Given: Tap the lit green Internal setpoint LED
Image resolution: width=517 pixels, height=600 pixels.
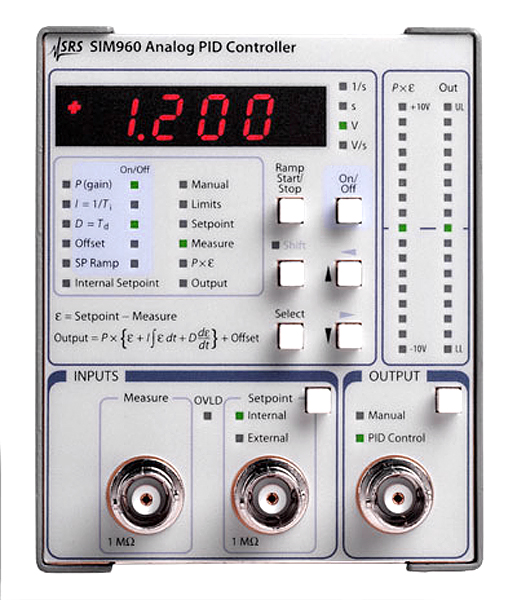Looking at the screenshot, I should point(240,416).
